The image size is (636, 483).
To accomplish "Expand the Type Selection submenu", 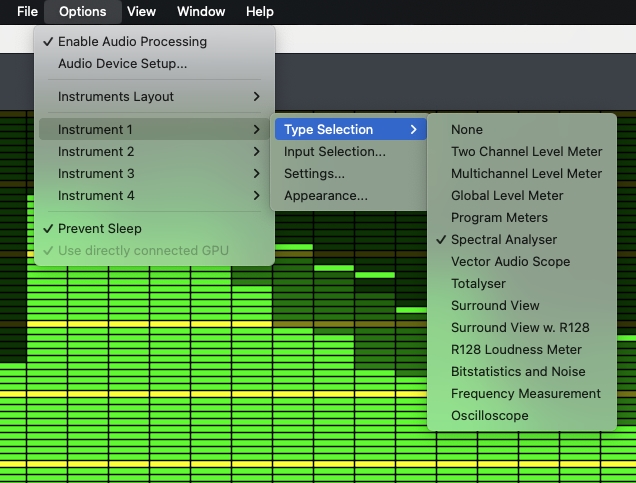I will click(350, 129).
